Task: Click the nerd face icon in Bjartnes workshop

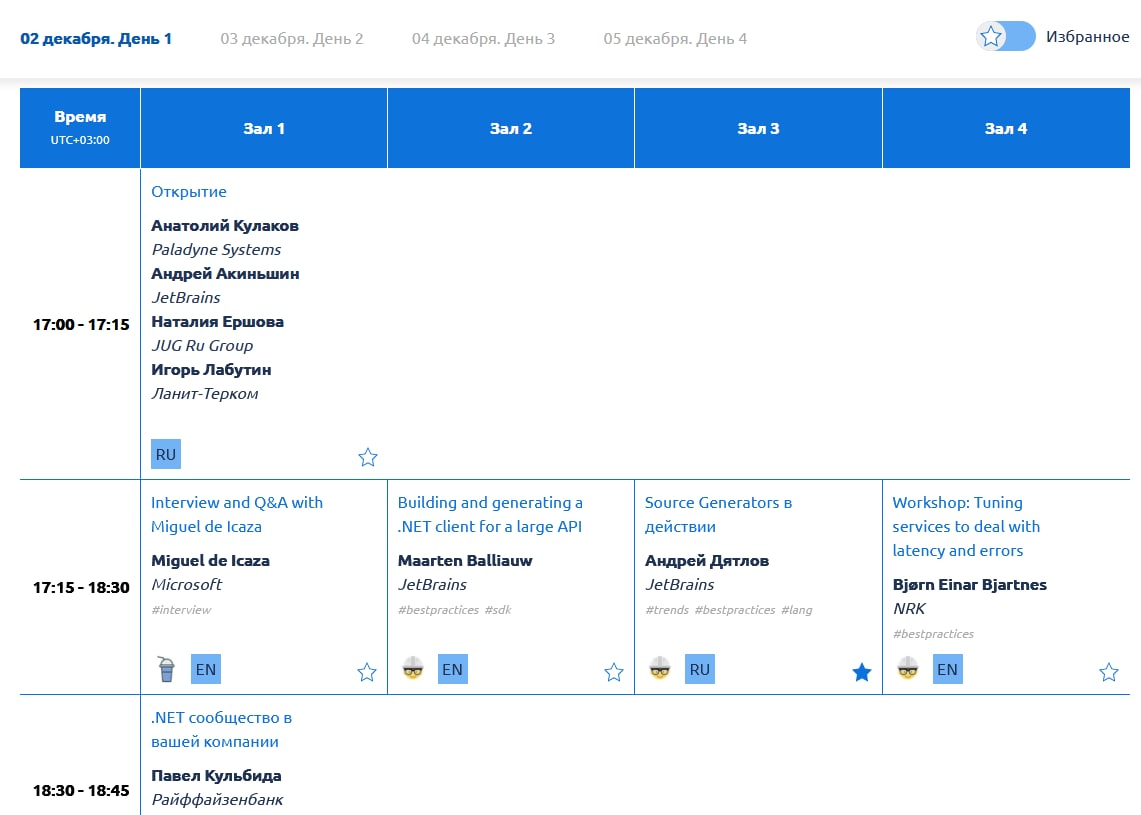Action: pos(907,668)
